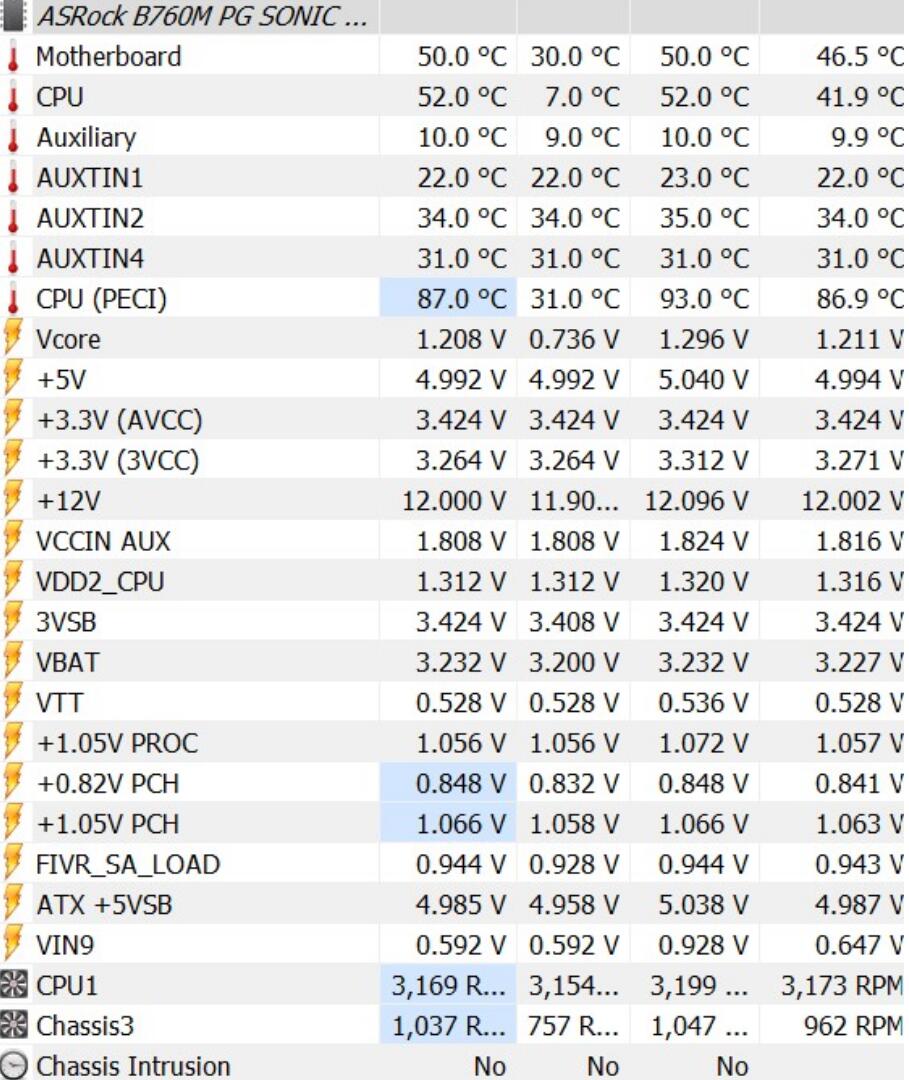Click the ATX +5VSB label
This screenshot has height=1080, width=909.
tap(104, 905)
